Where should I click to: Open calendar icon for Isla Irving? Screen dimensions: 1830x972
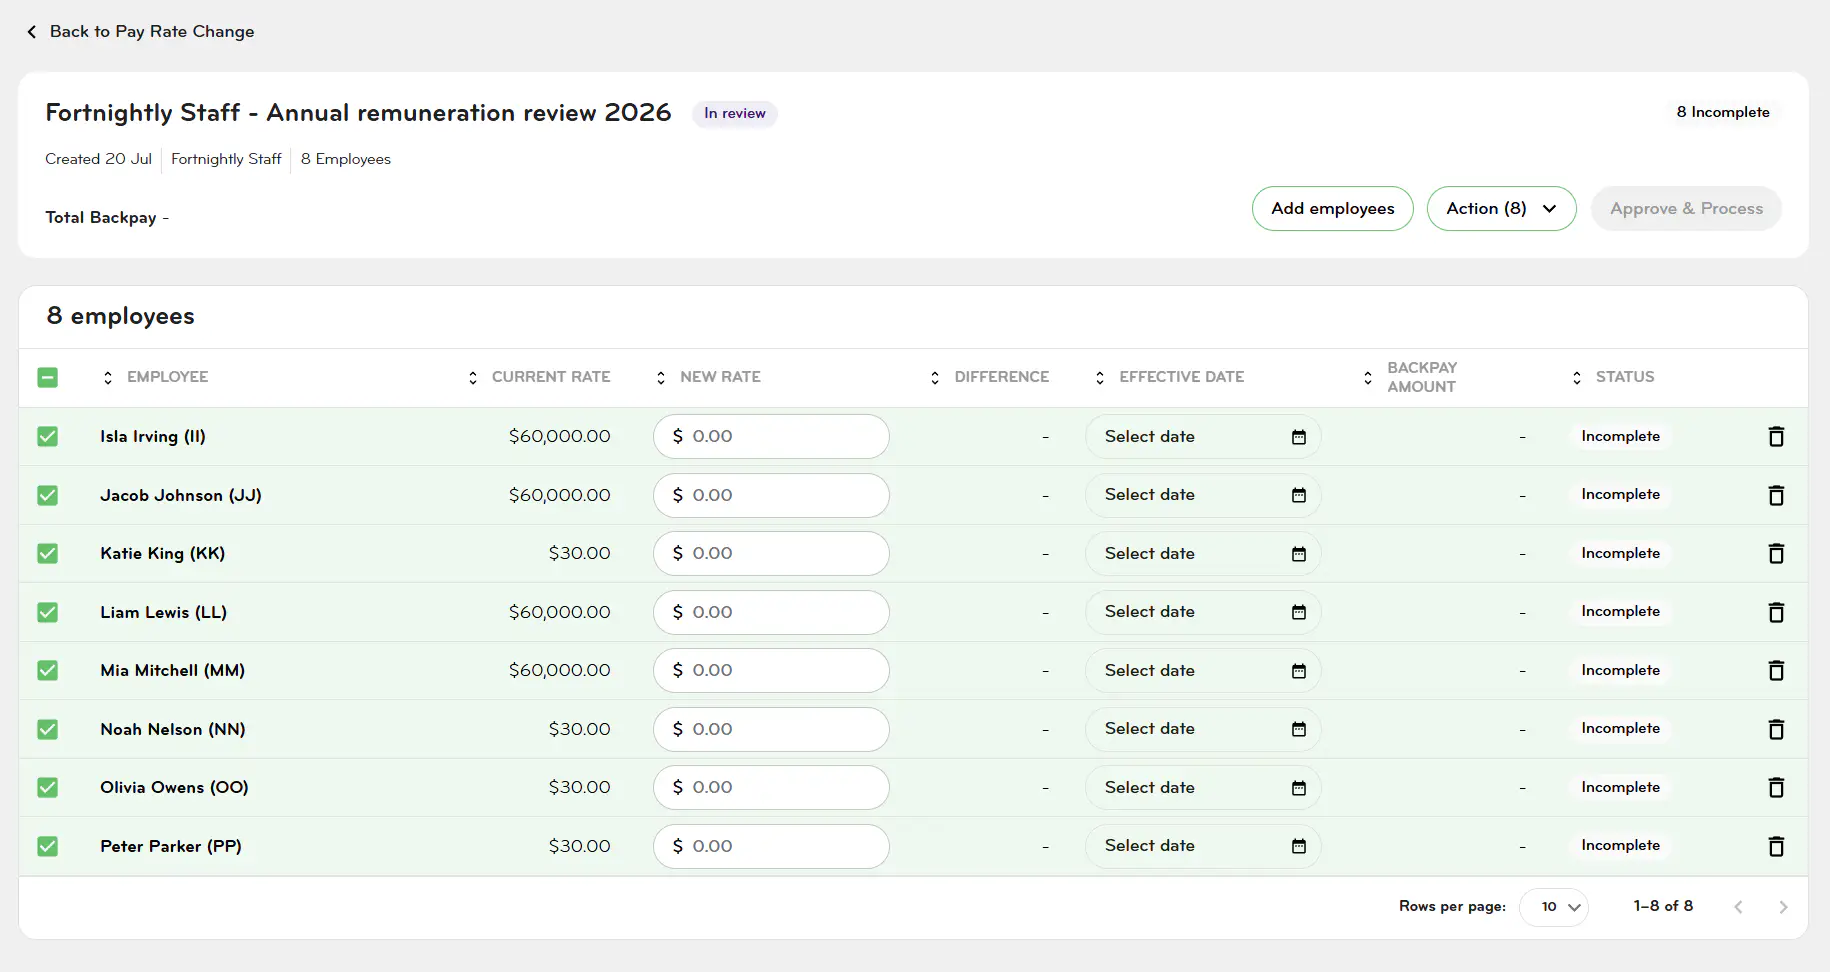1298,437
